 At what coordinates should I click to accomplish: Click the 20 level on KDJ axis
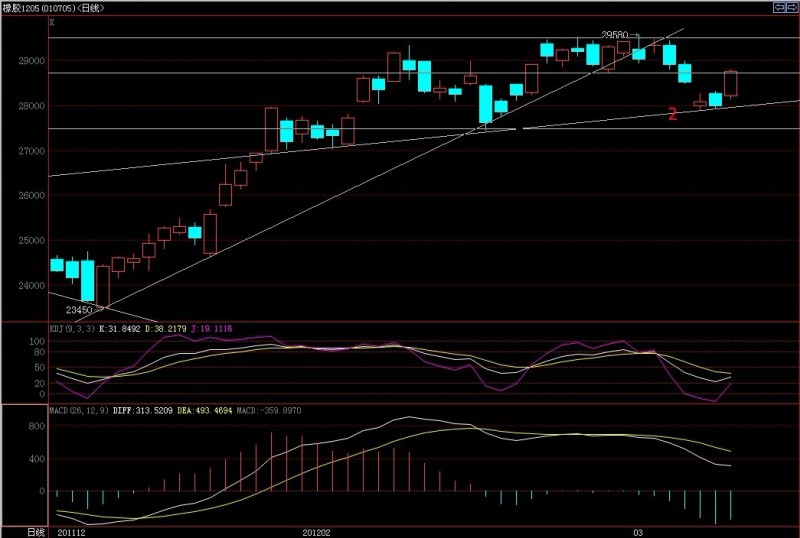coord(40,383)
